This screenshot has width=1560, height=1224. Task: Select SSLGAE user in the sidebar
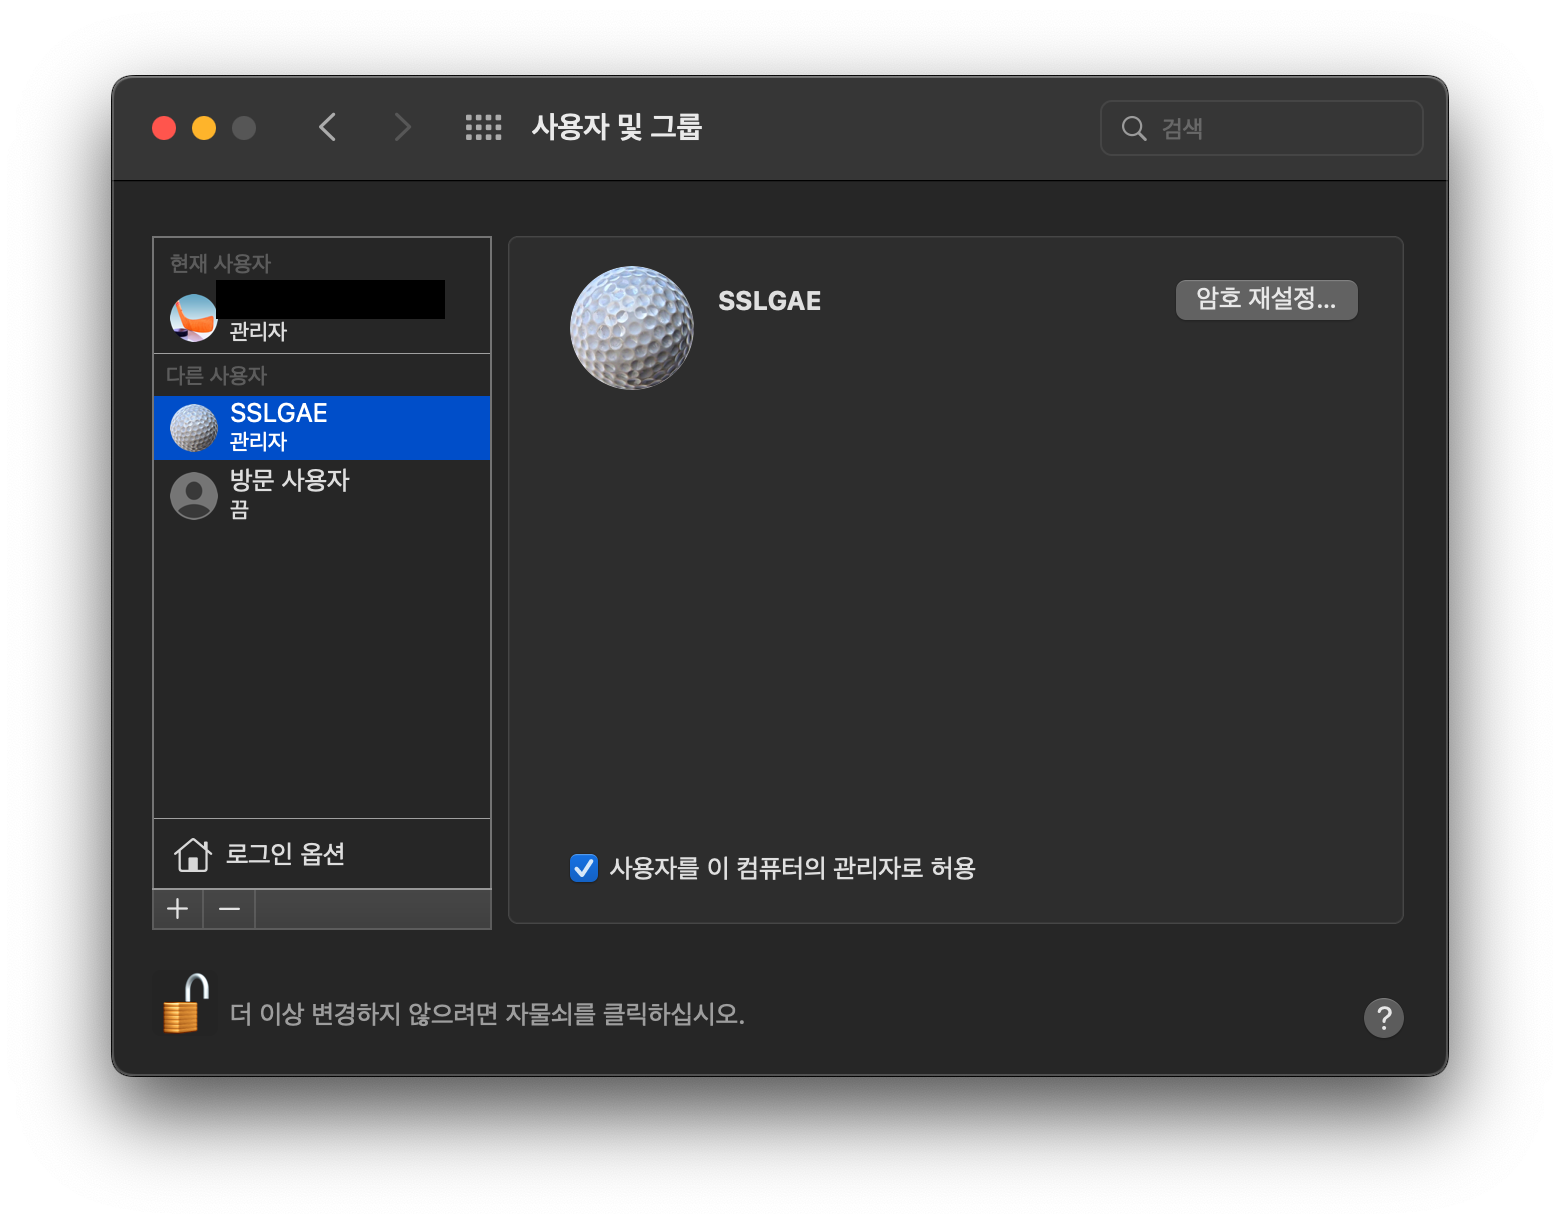coord(322,428)
